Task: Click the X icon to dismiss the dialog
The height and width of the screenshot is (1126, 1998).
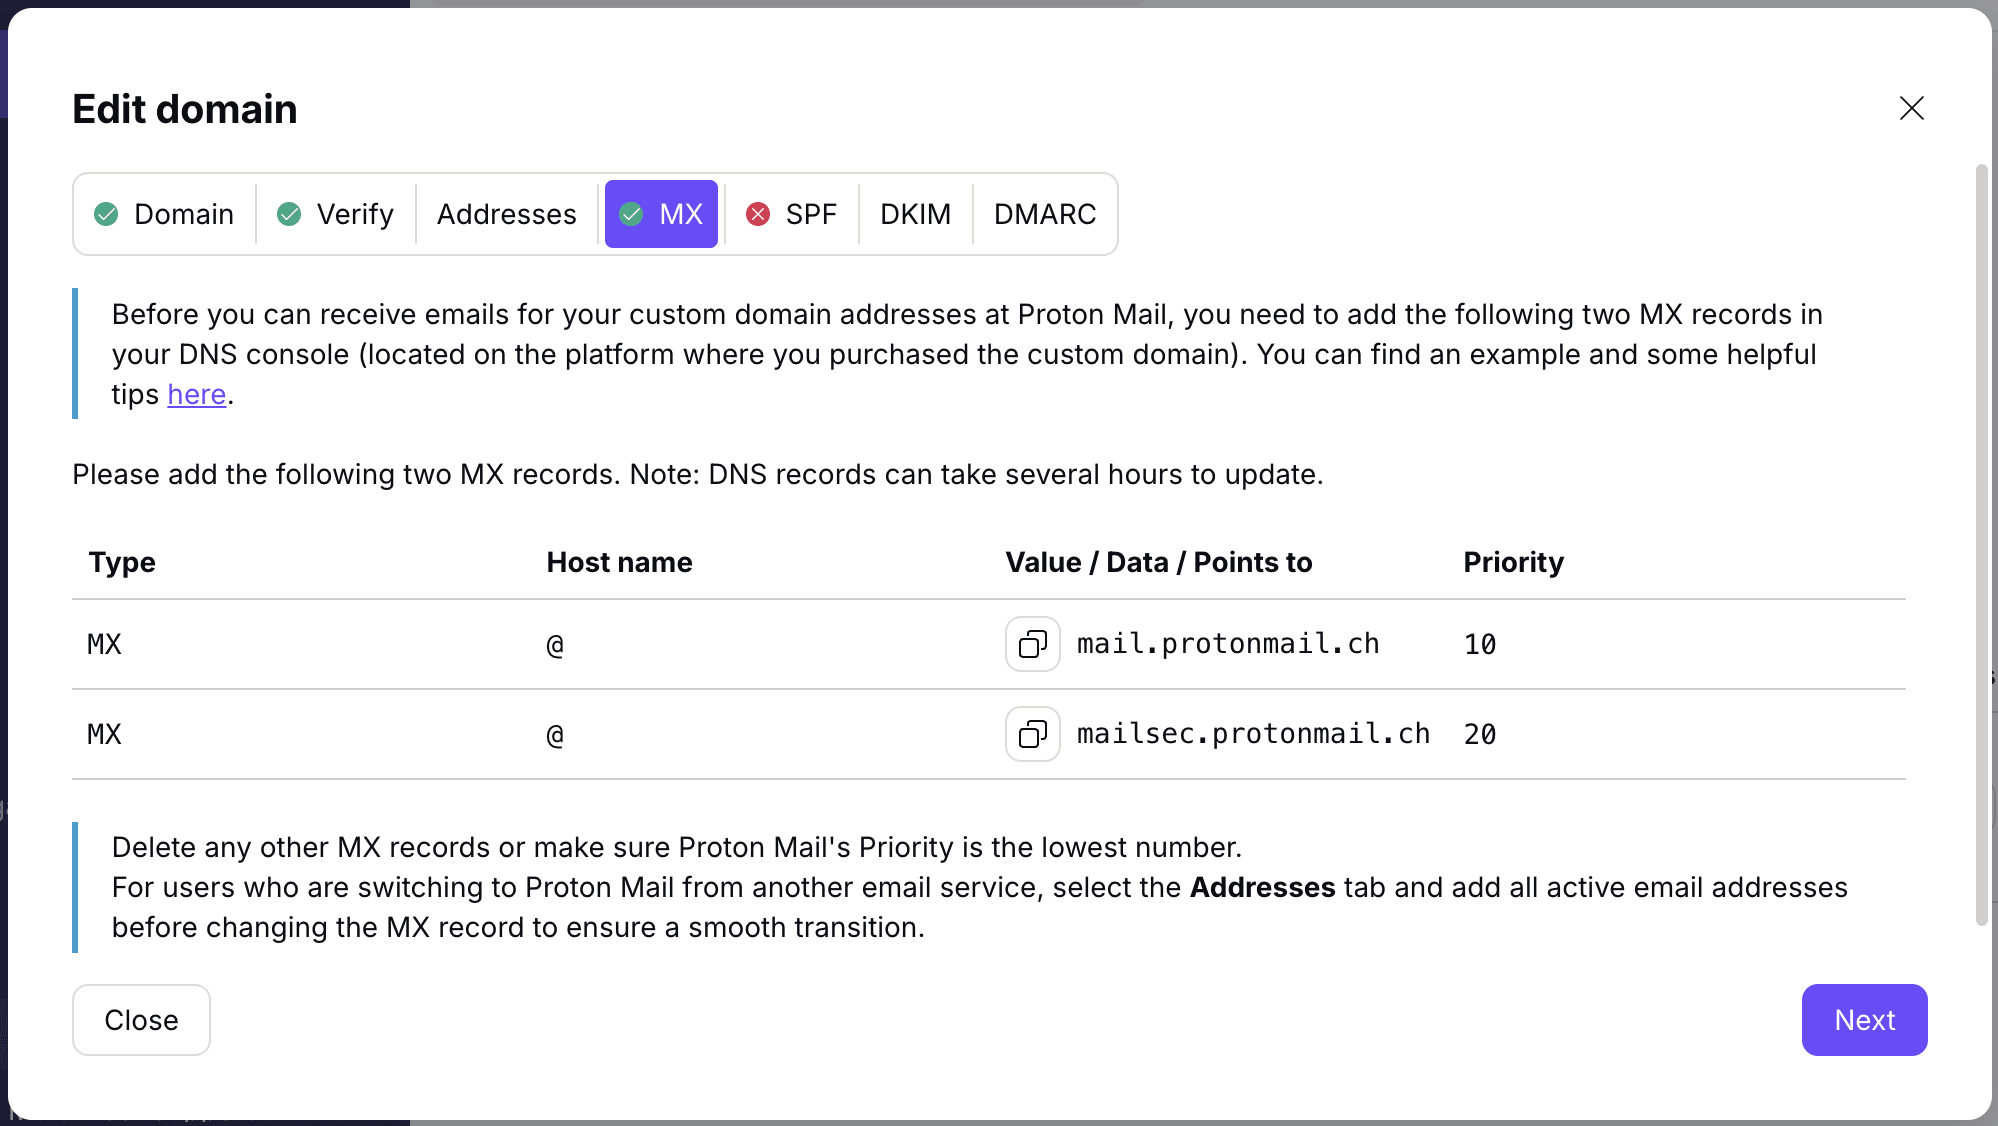Action: [x=1911, y=108]
